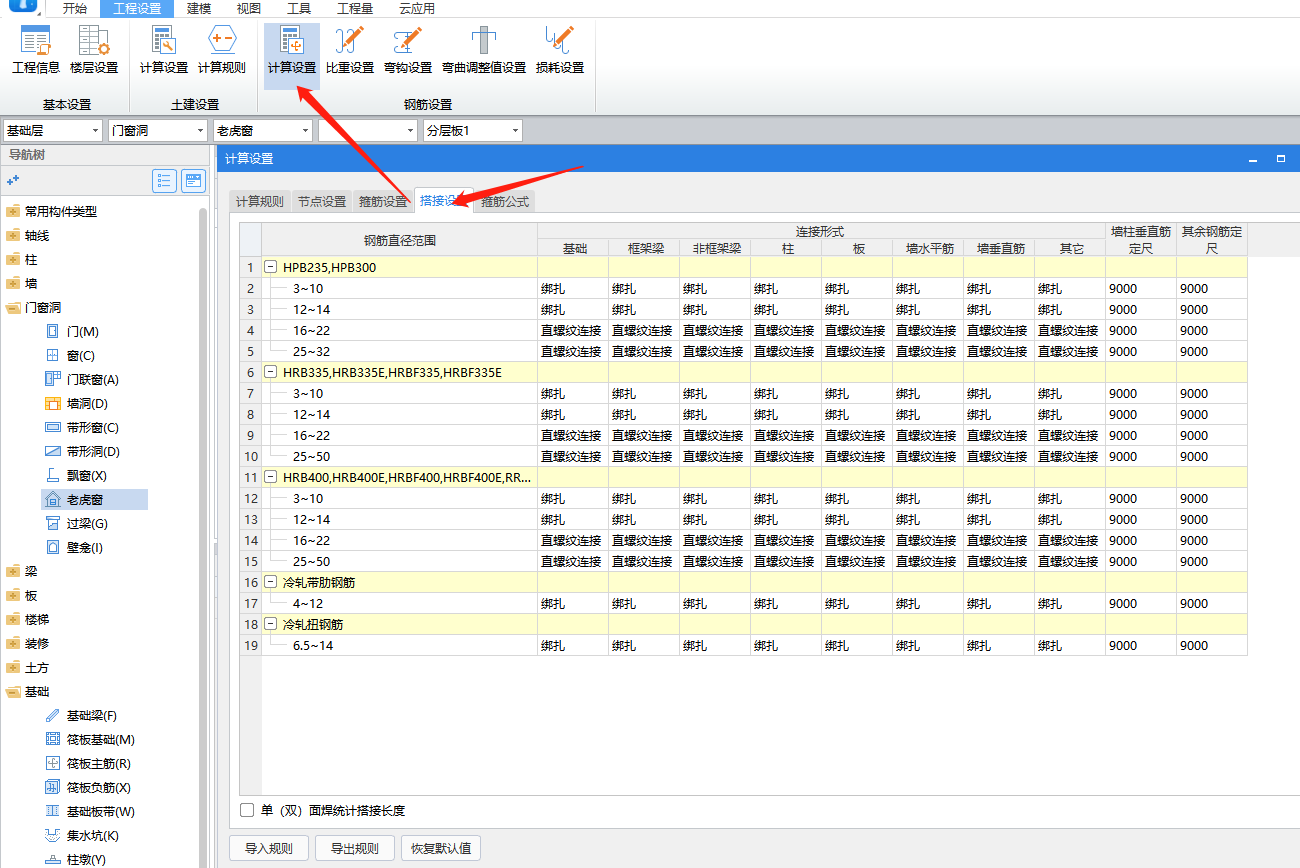Collapse 冷轧带肋钢筋 group row
Viewport: 1300px width, 868px height.
click(x=271, y=583)
